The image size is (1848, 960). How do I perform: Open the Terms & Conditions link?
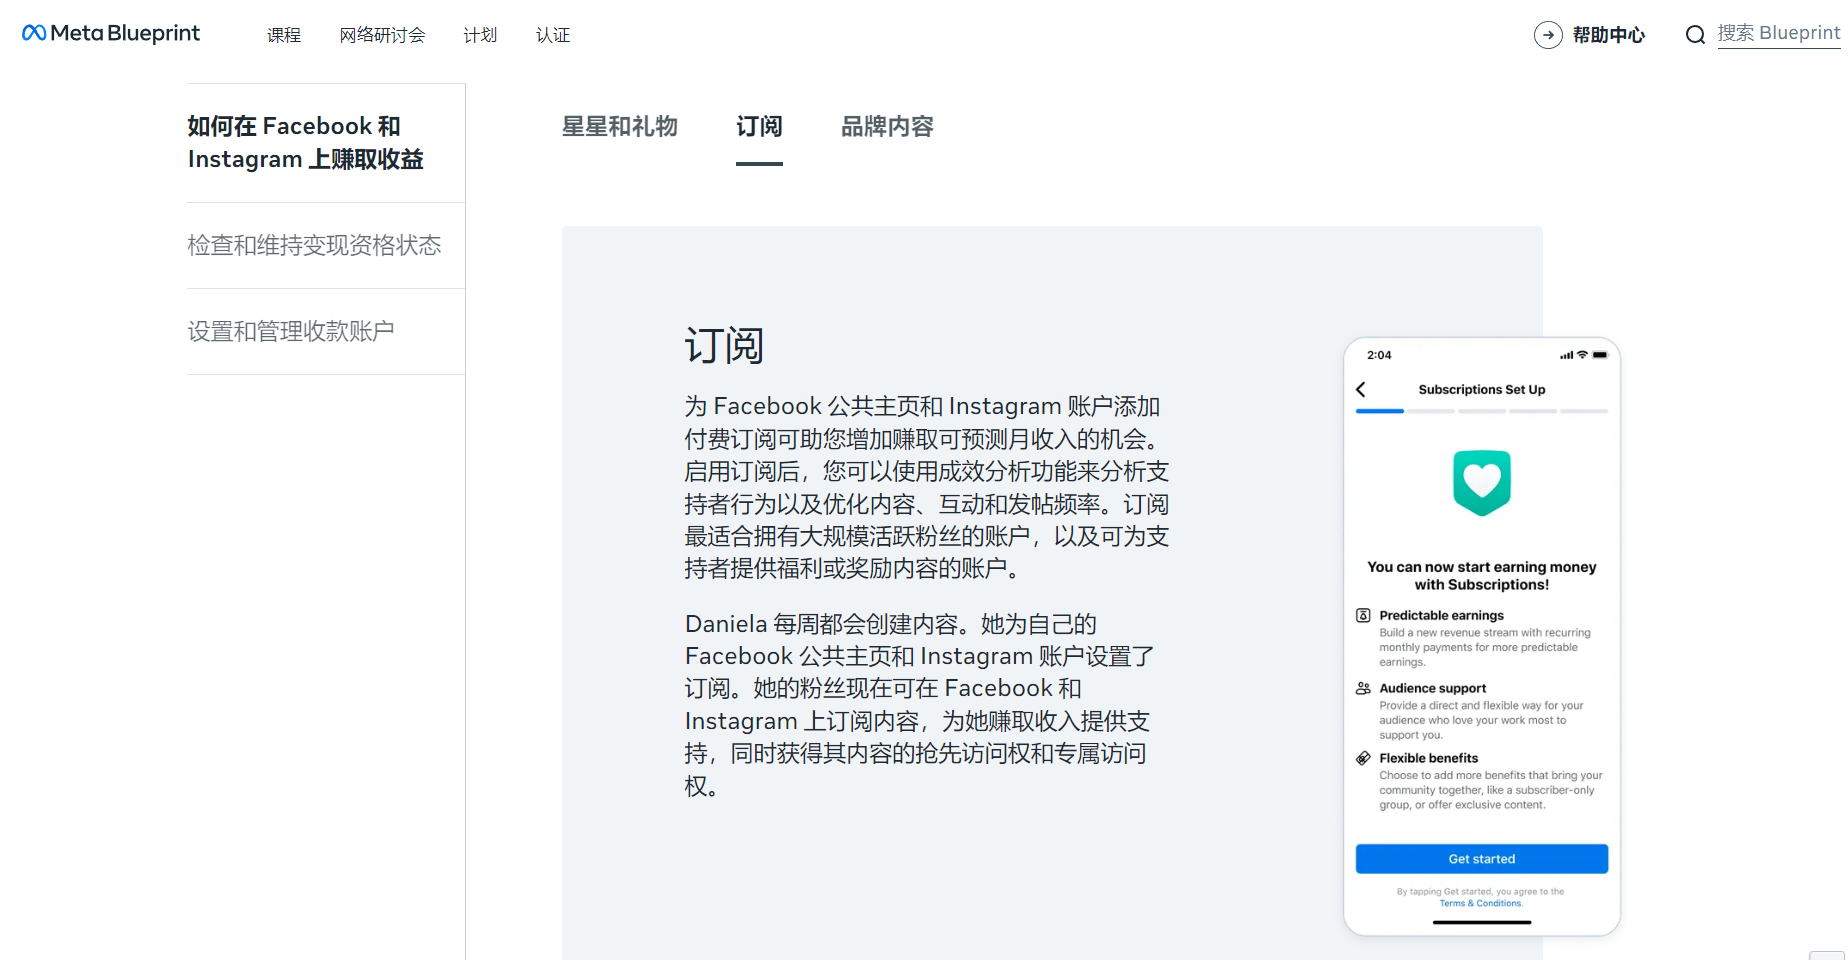(x=1480, y=902)
